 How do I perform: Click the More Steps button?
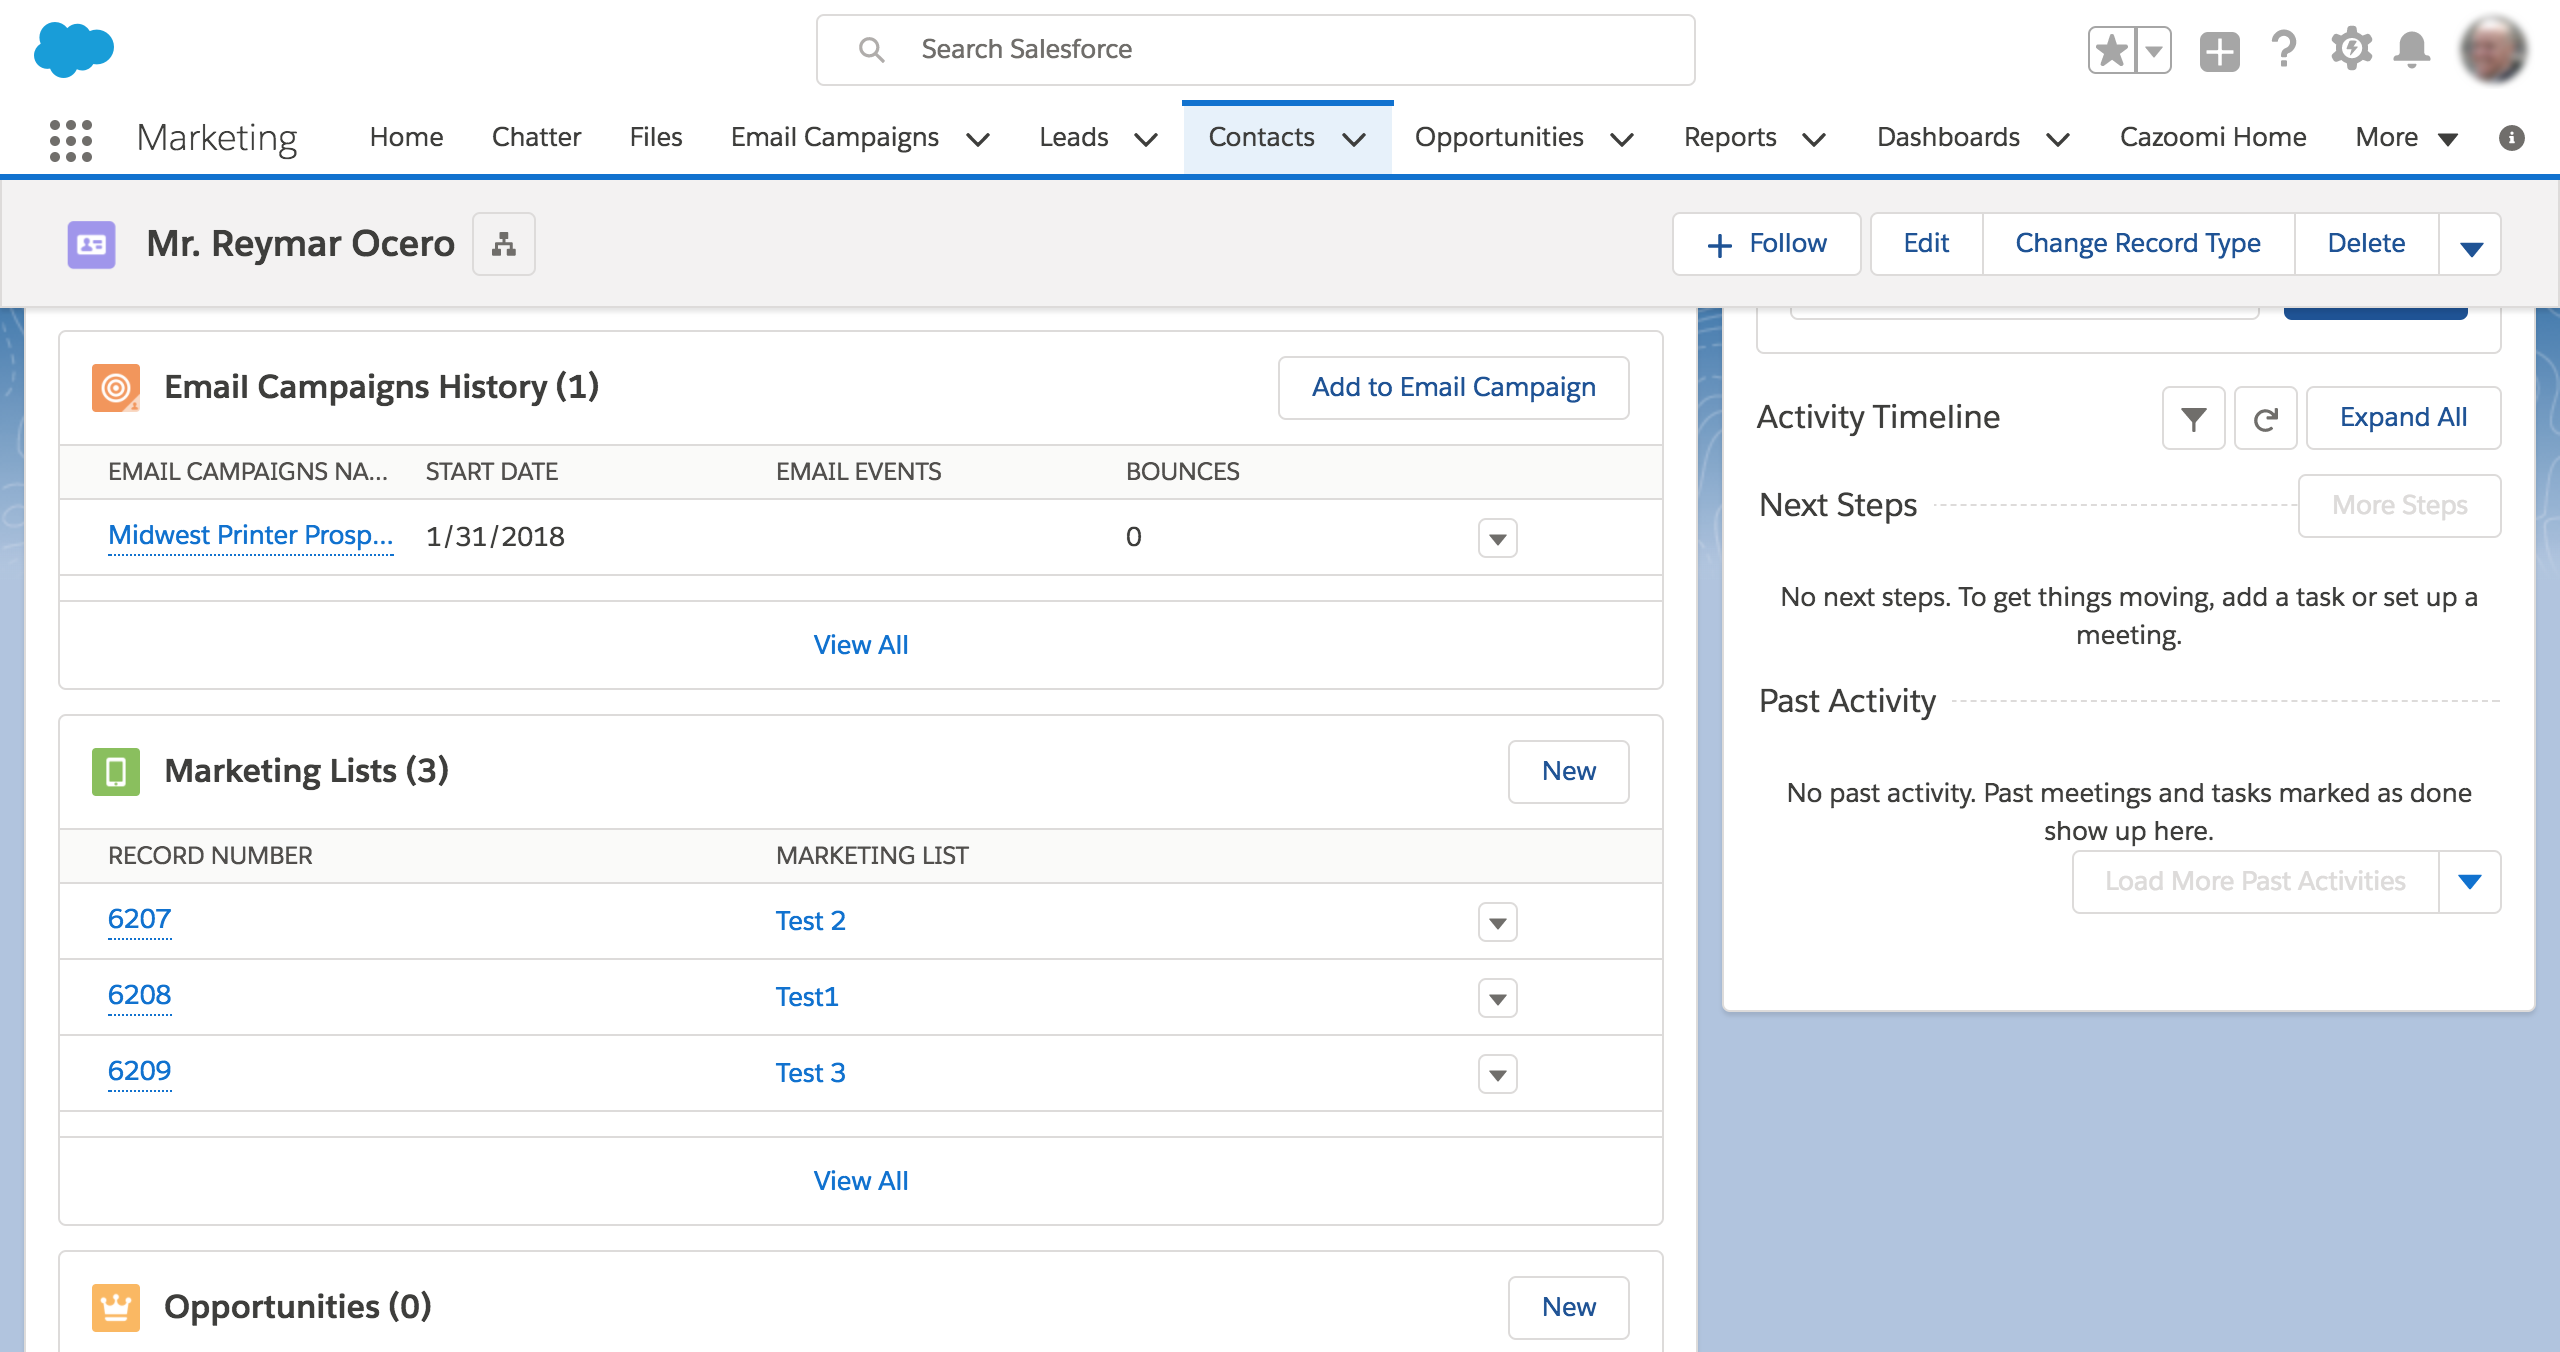(2399, 506)
